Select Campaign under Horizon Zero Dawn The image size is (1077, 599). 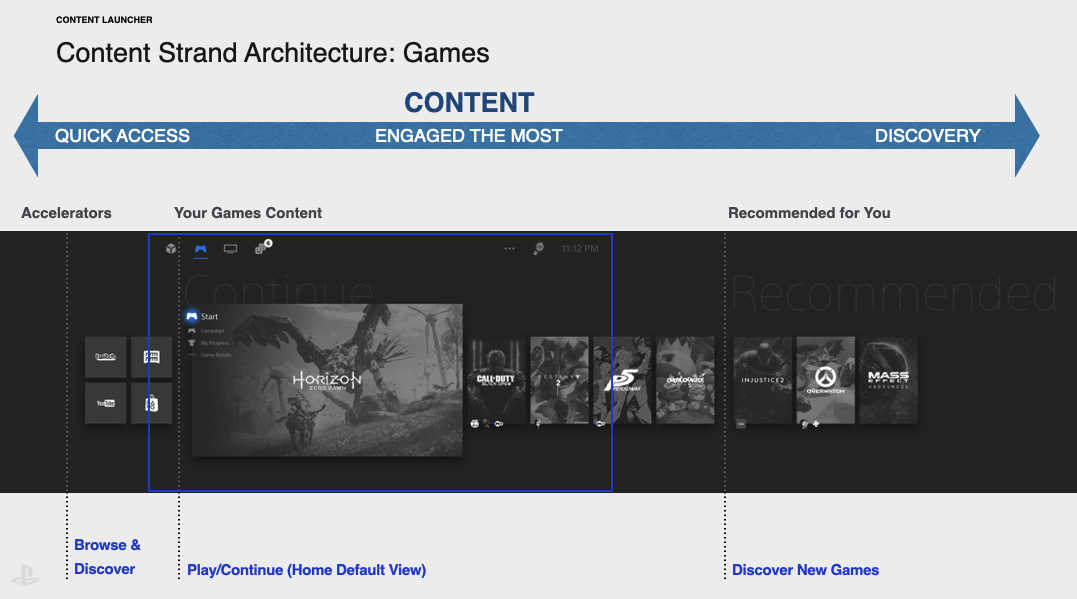coord(207,331)
